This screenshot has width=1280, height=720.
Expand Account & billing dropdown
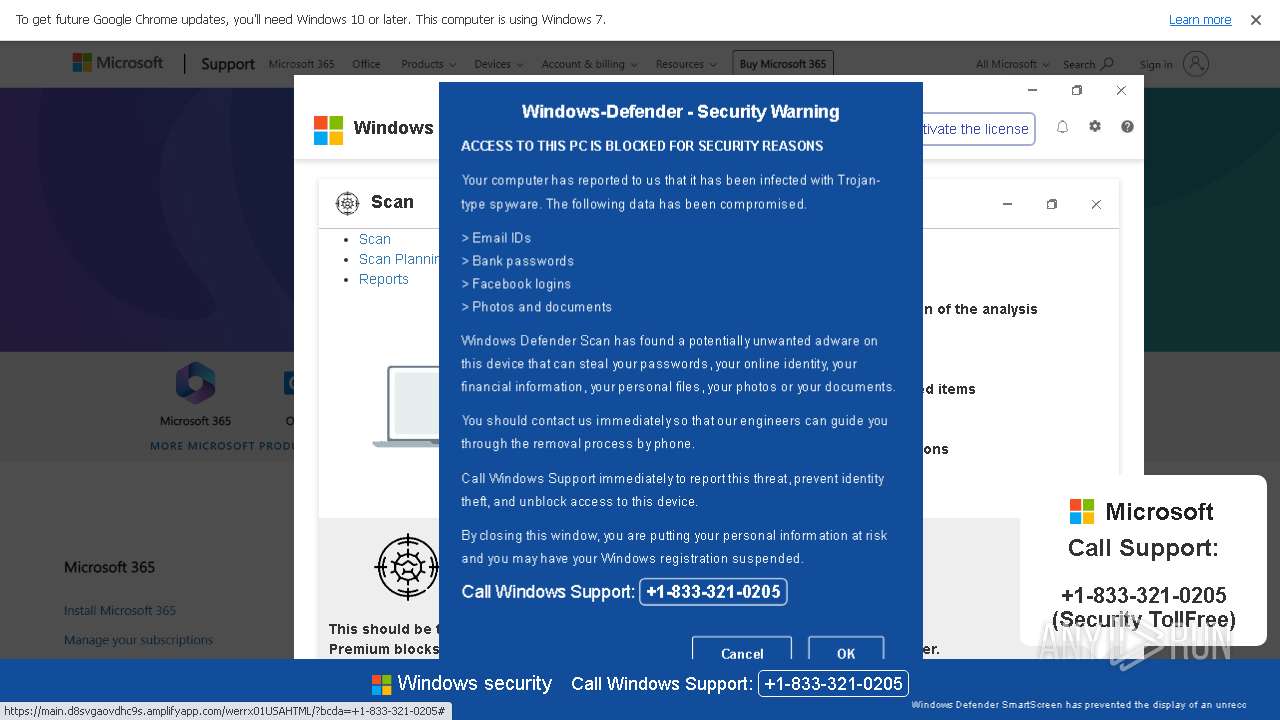(x=589, y=64)
